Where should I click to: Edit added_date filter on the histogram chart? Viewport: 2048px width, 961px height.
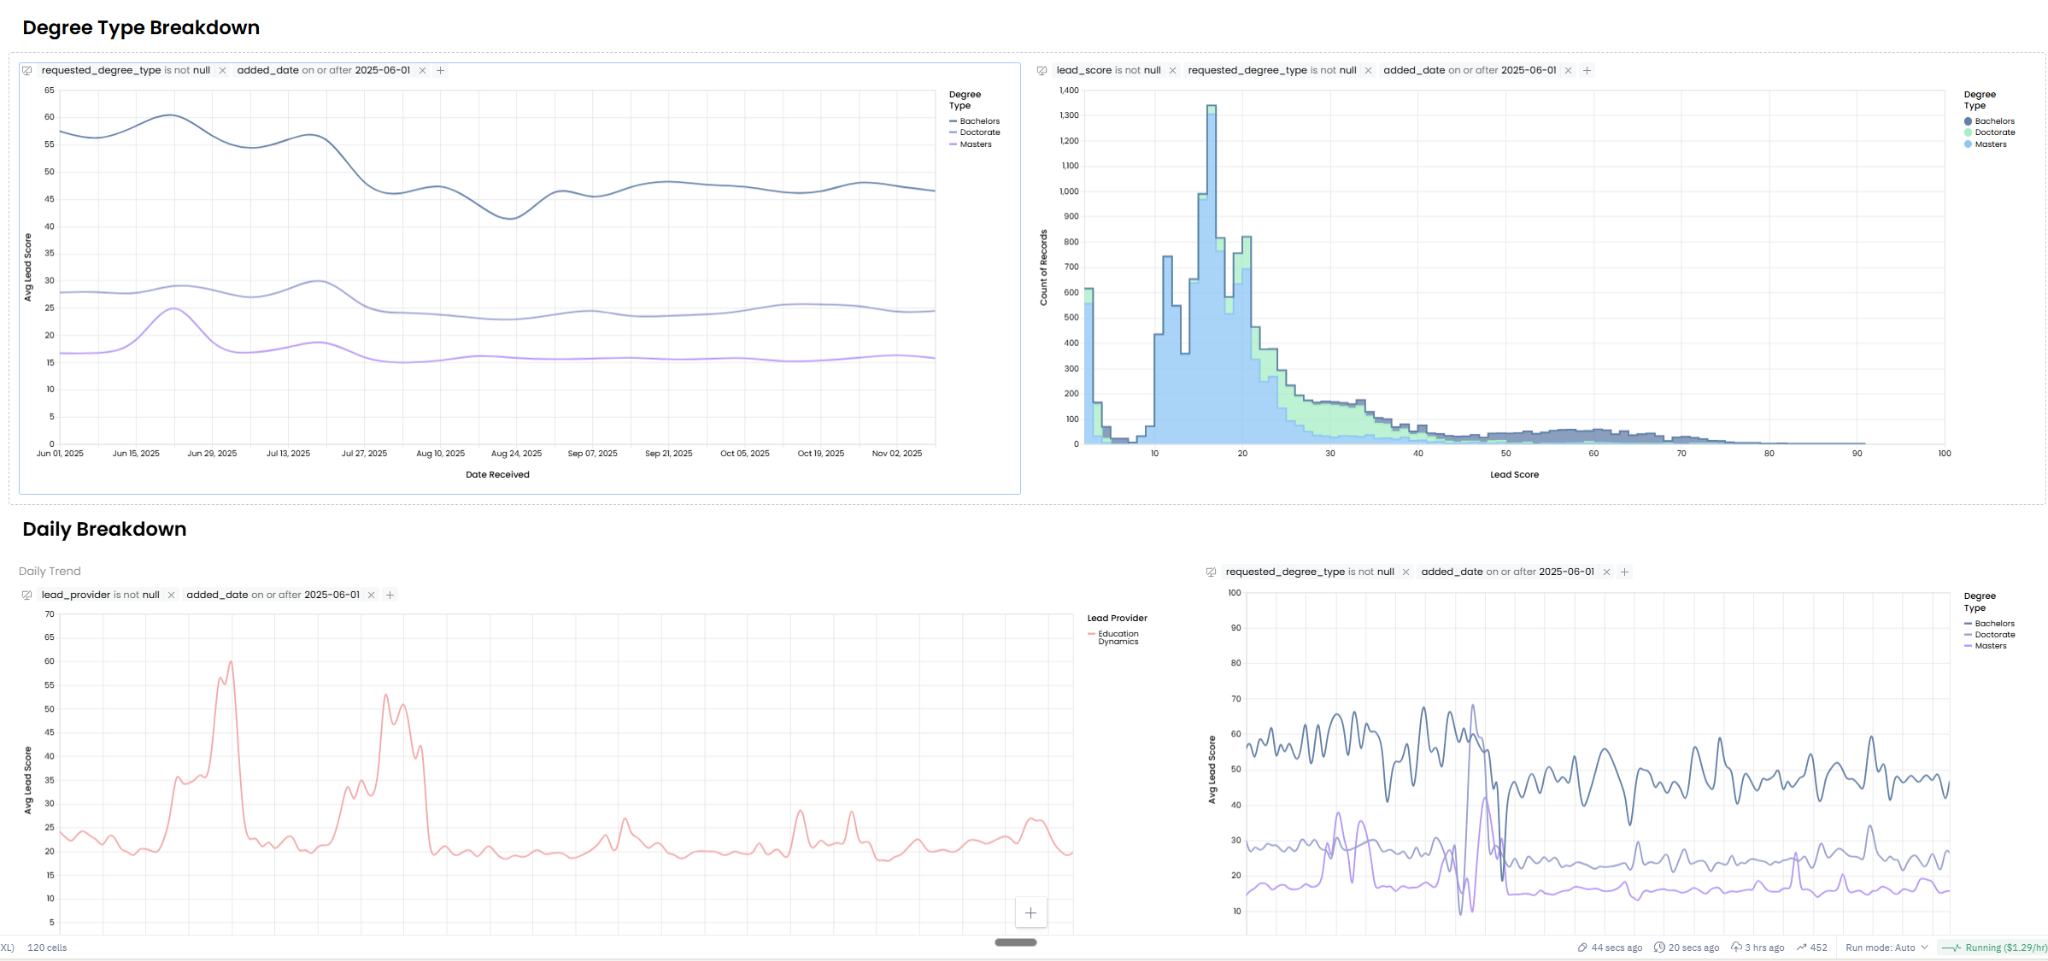coord(1469,71)
